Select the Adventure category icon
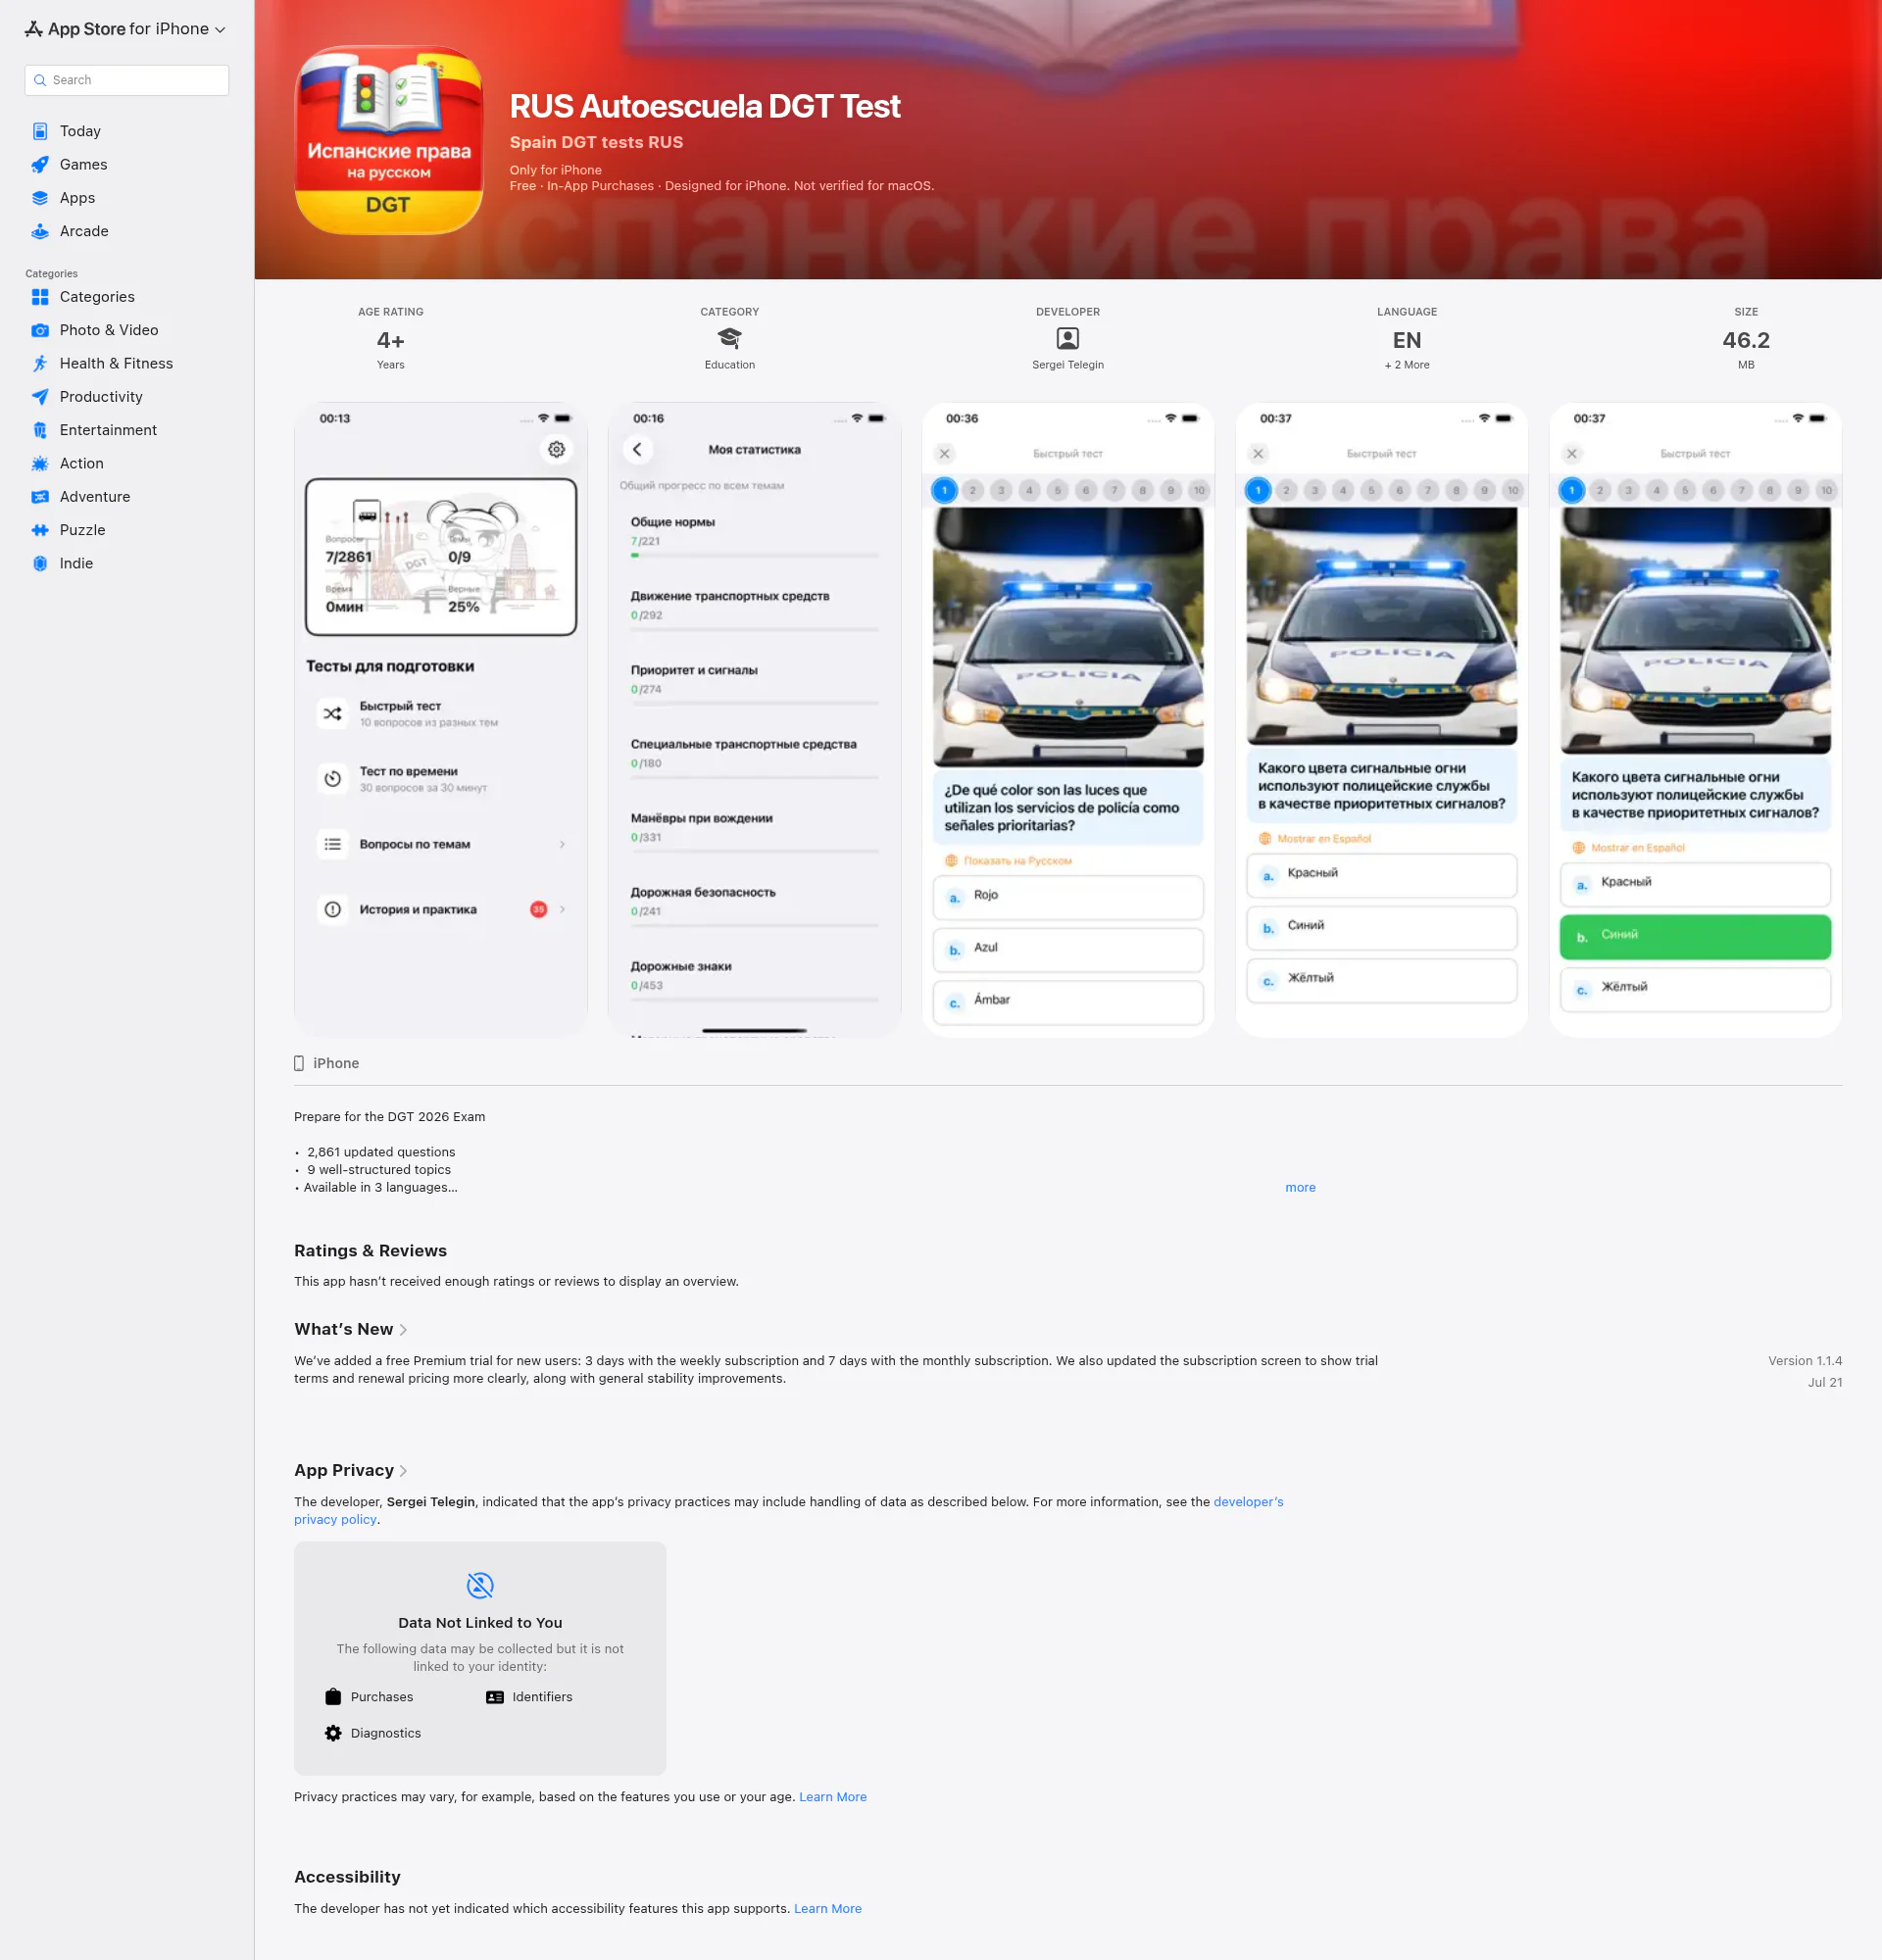1882x1960 pixels. tap(40, 497)
